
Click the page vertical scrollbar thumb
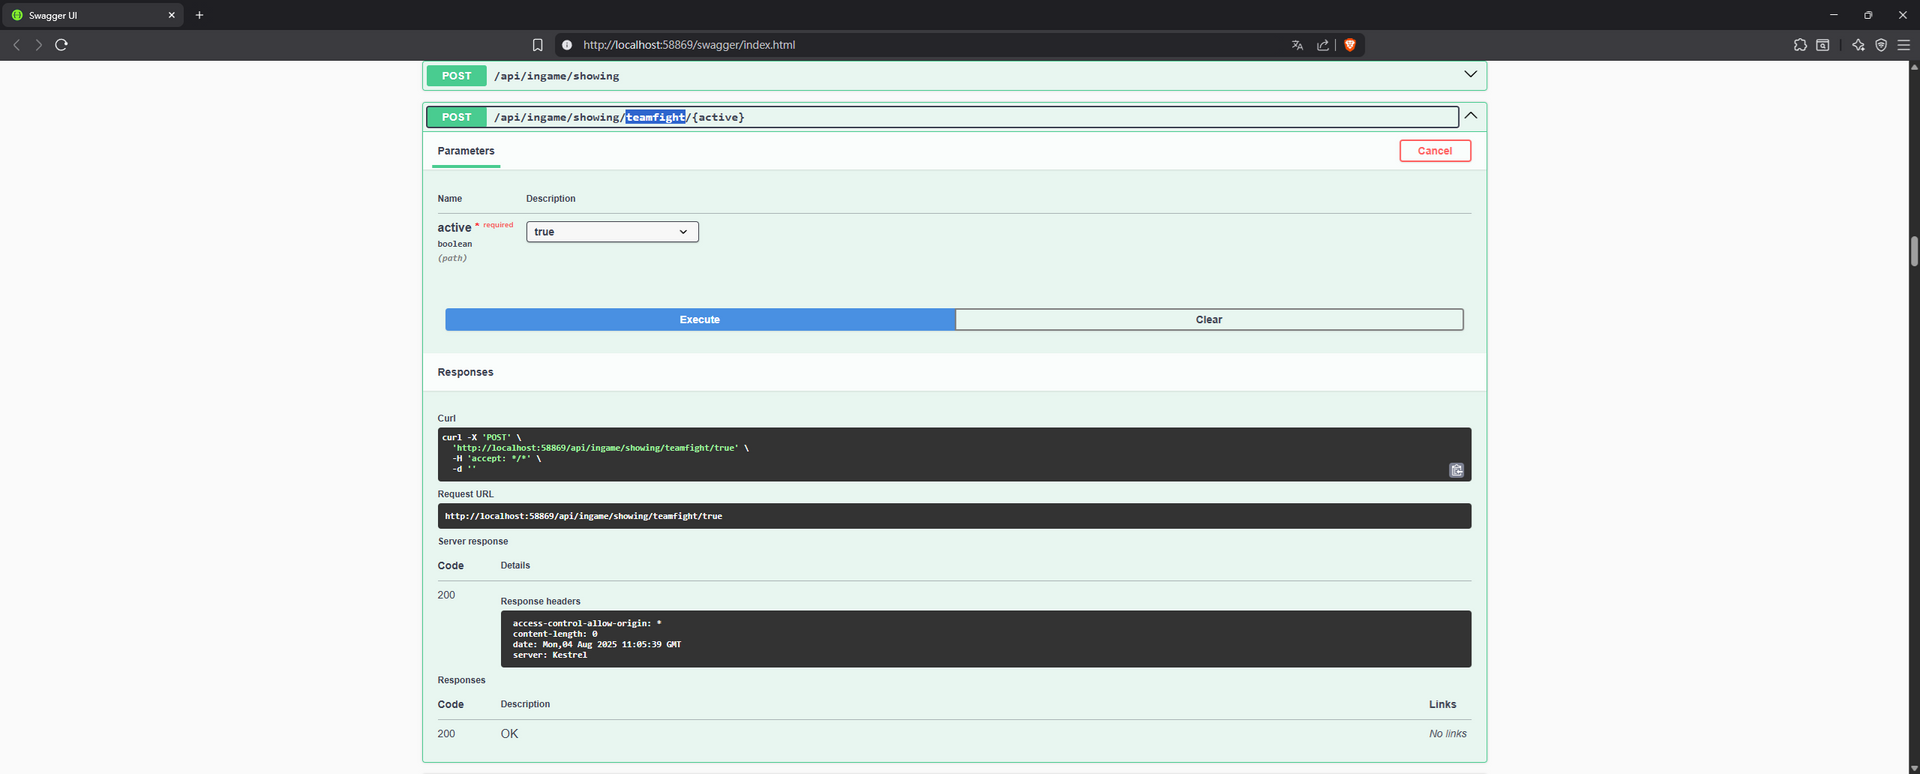point(1914,251)
